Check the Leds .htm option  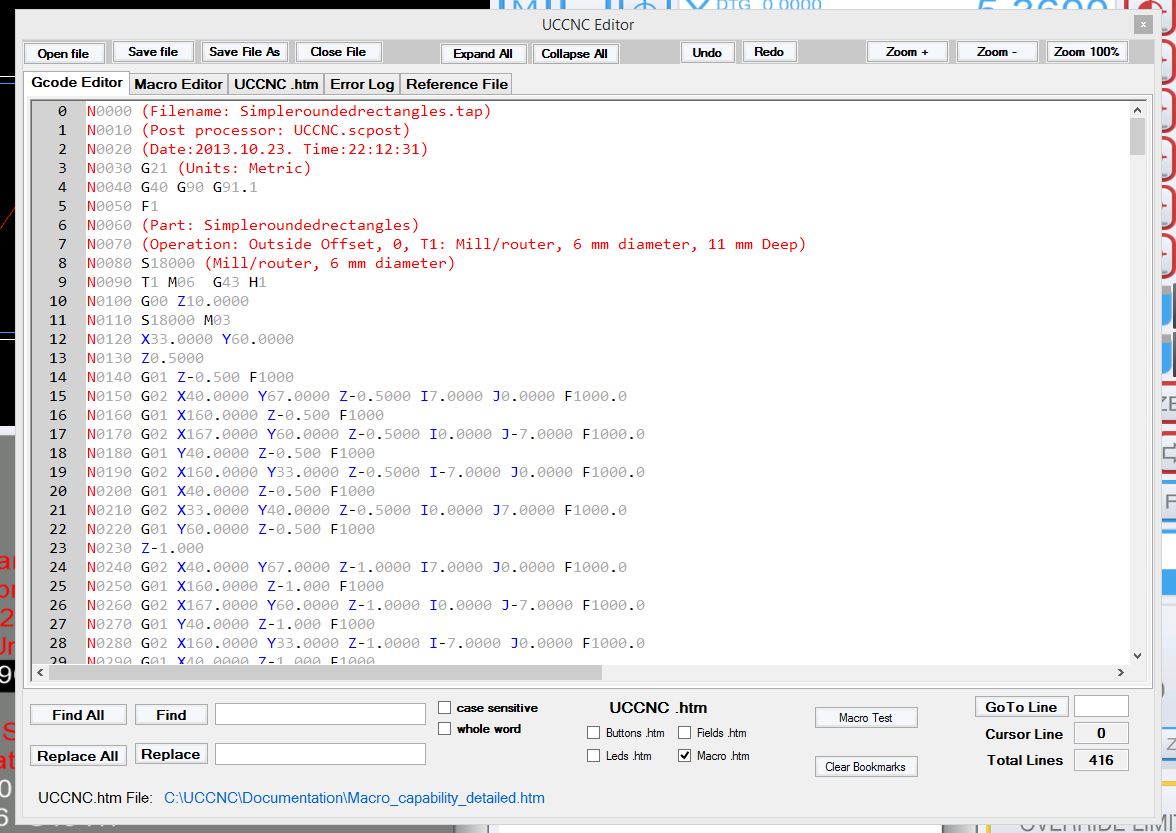(x=593, y=756)
